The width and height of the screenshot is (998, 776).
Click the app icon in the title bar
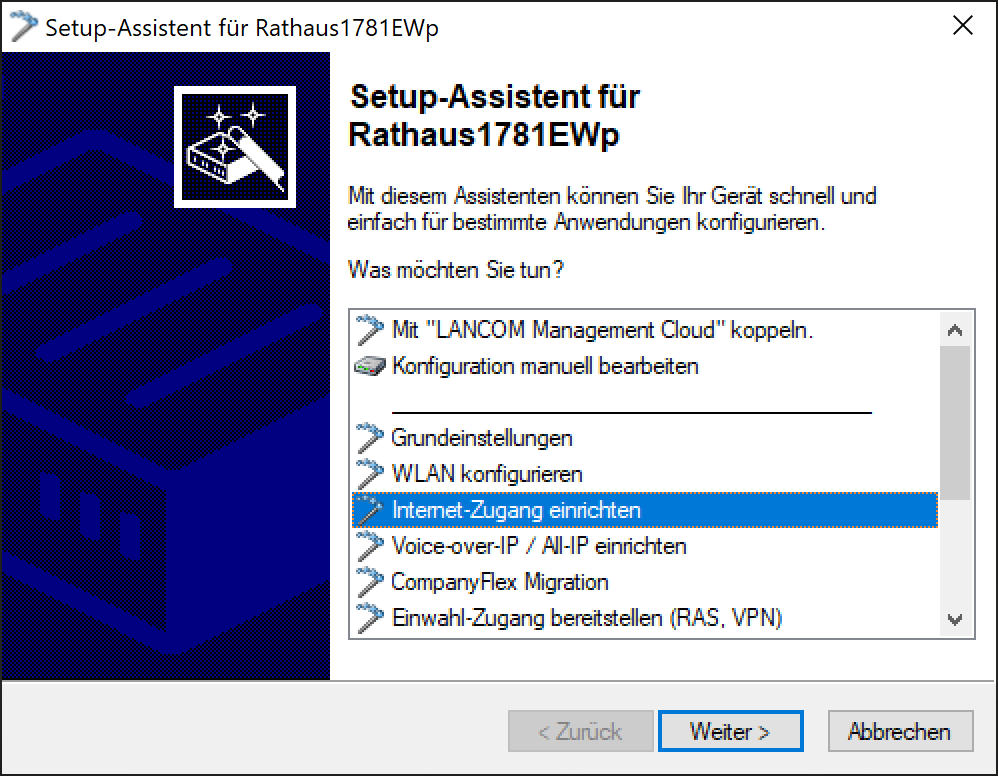coord(24,27)
